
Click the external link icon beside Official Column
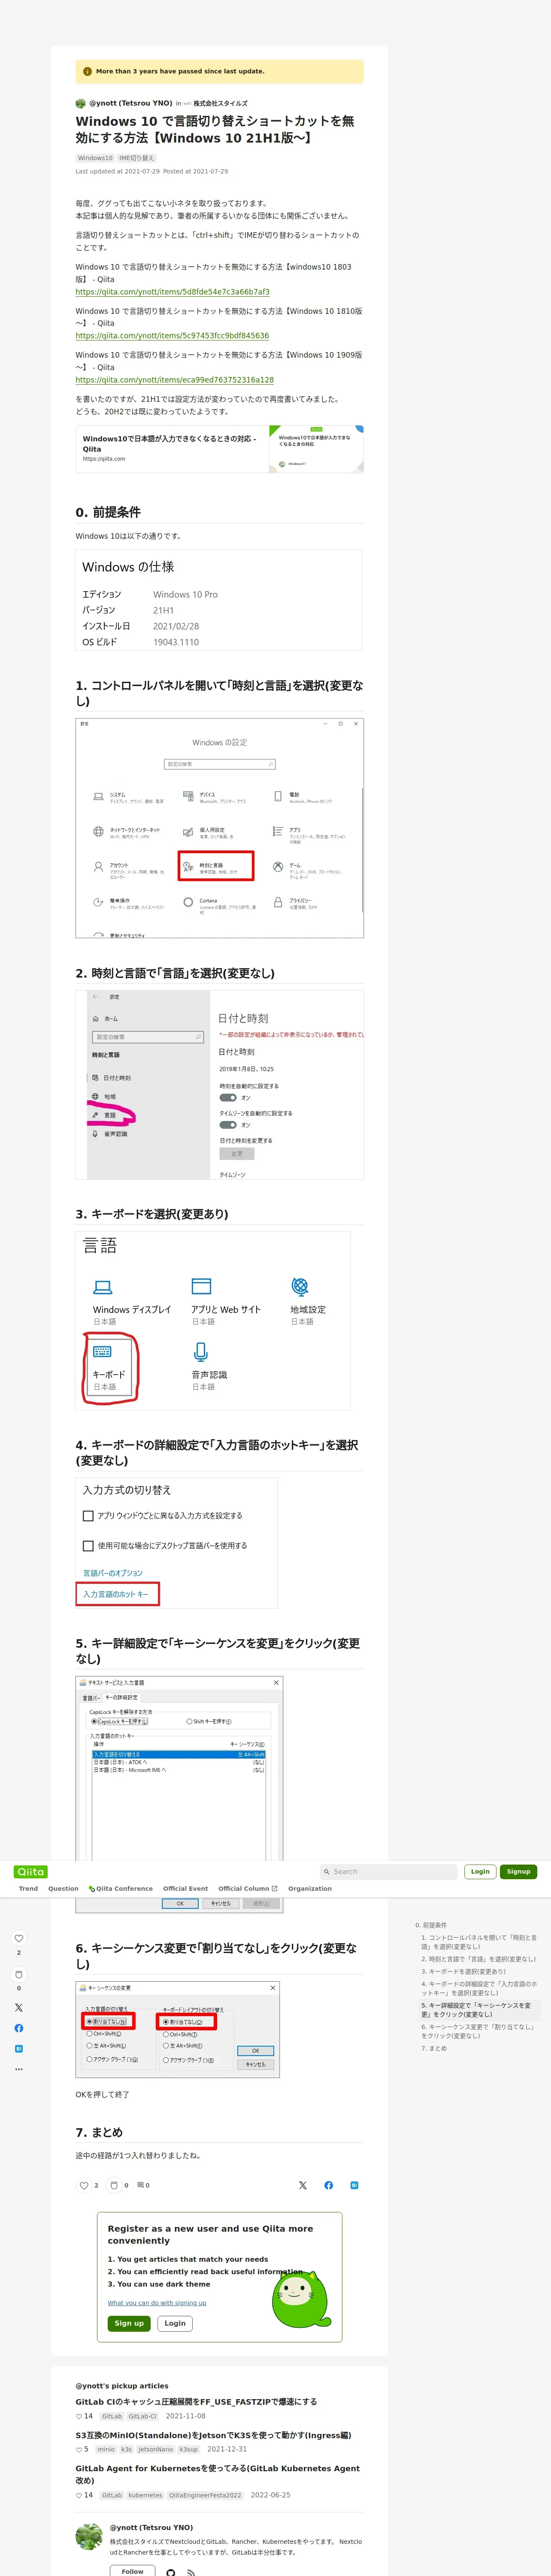pyautogui.click(x=275, y=1889)
